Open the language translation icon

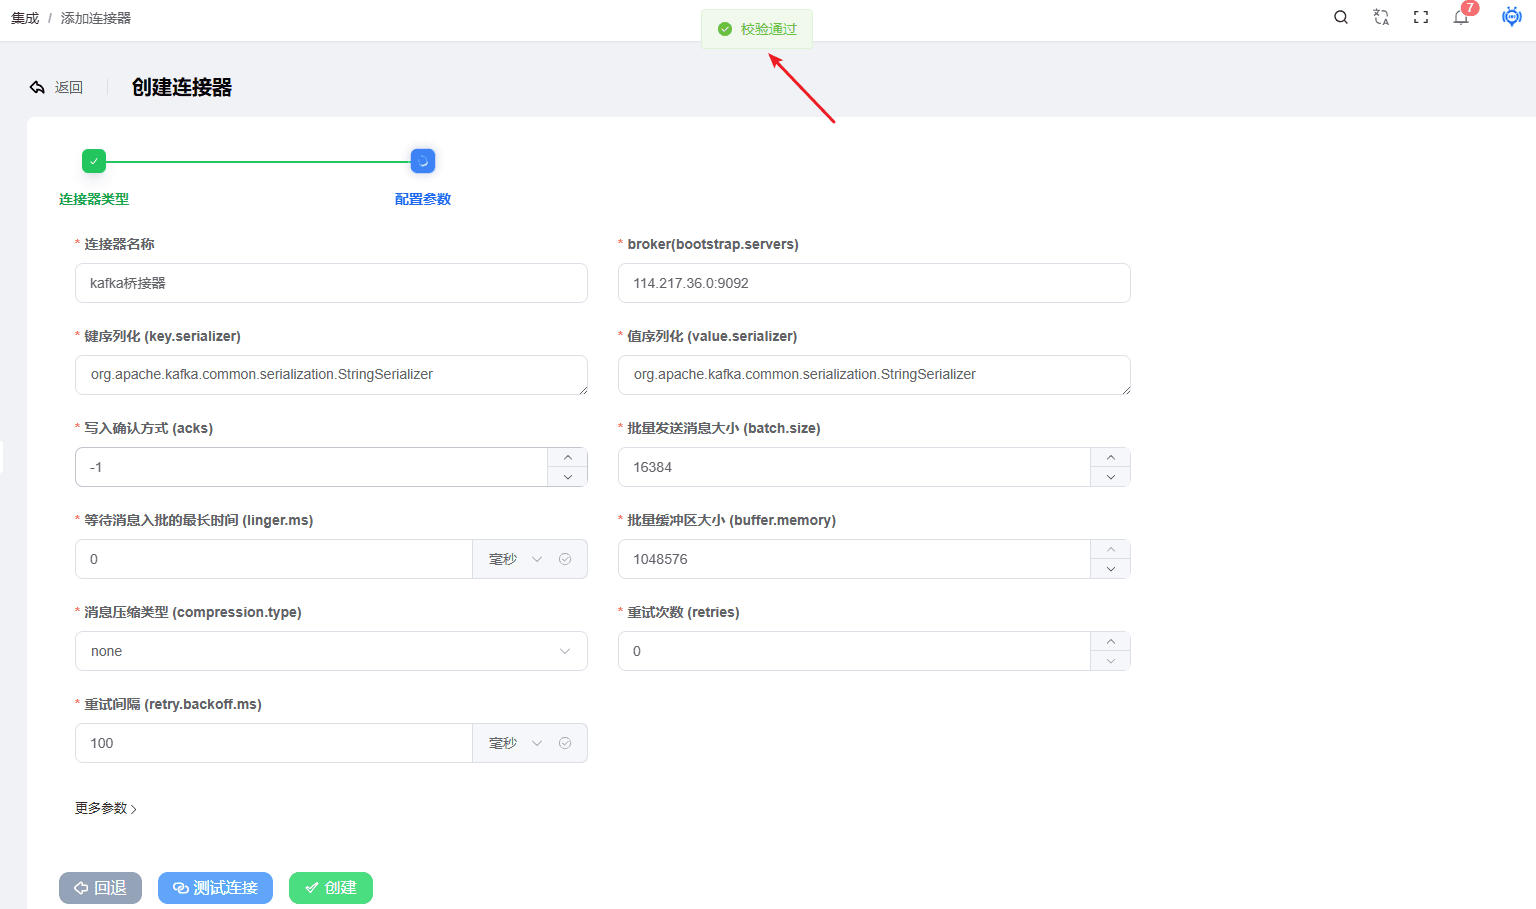(1381, 17)
